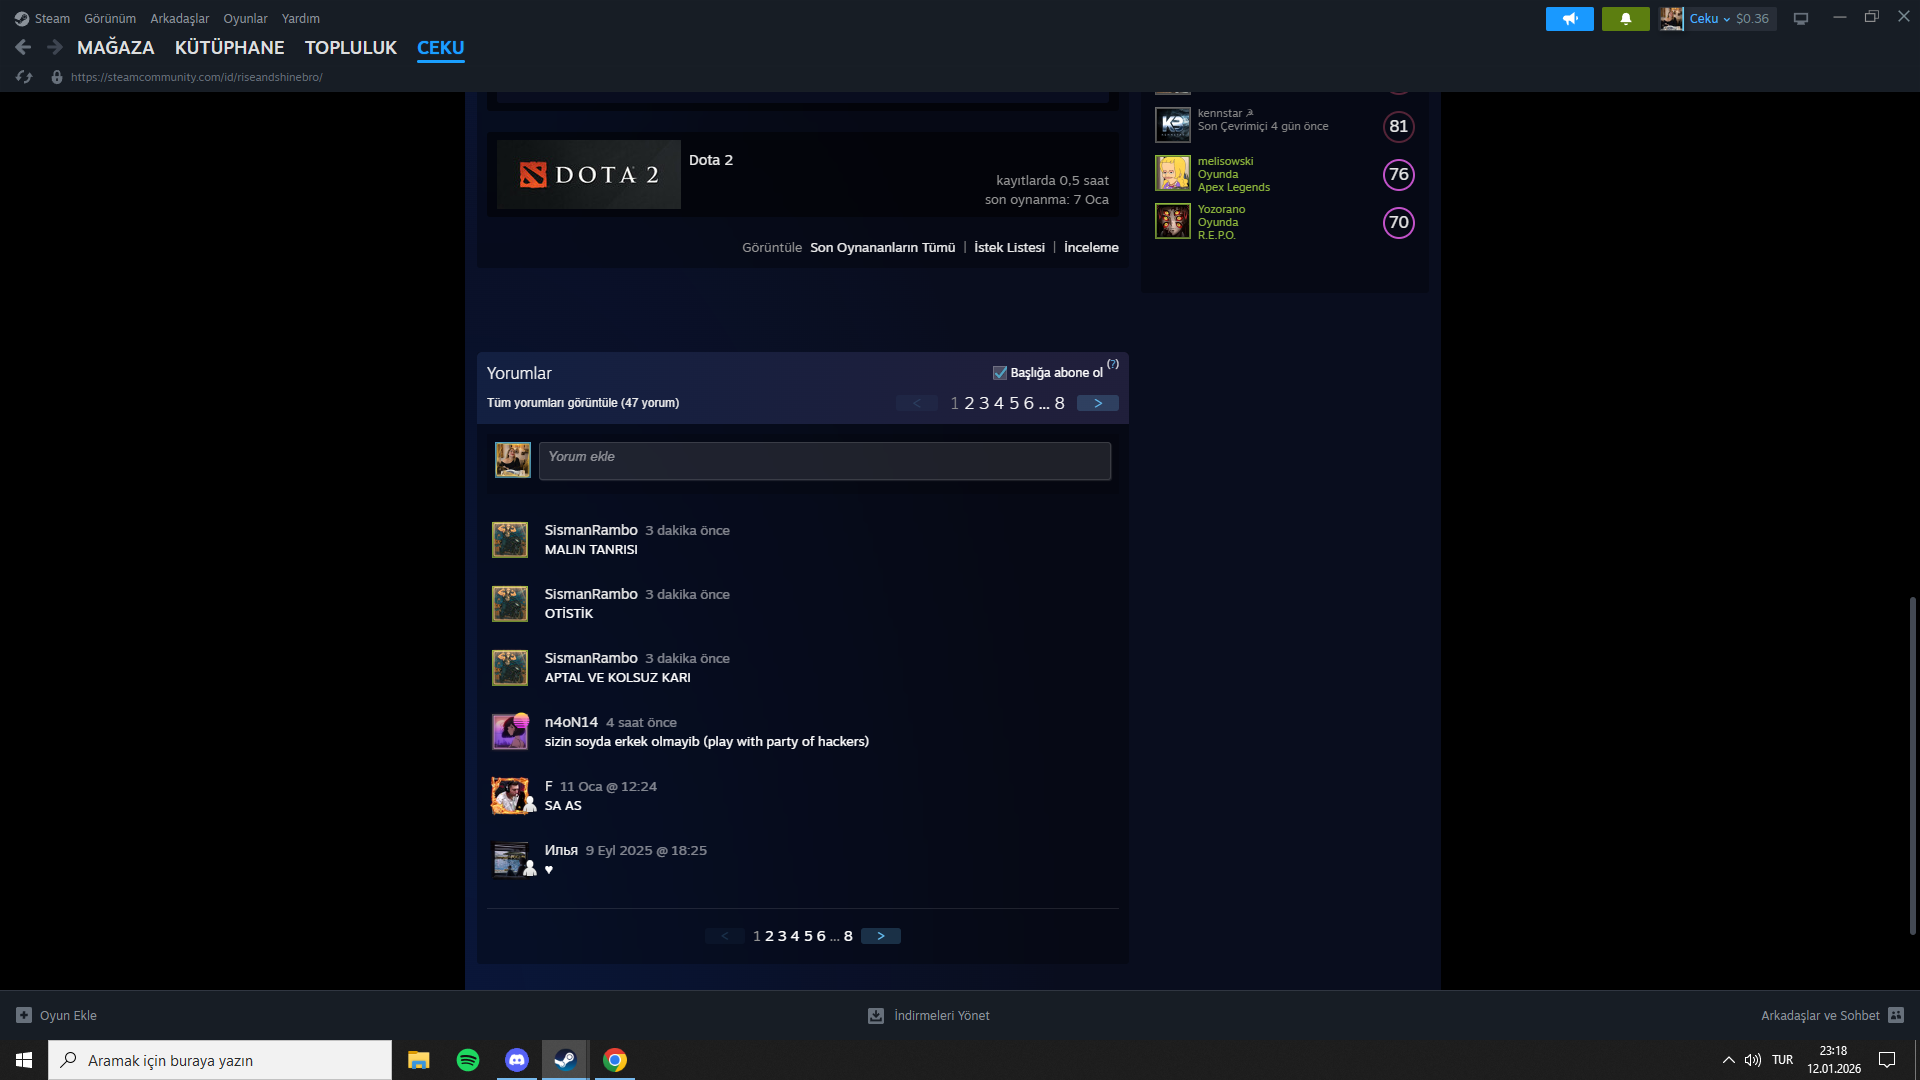The height and width of the screenshot is (1080, 1920).
Task: Open Илья's comment avatar
Action: 510,860
